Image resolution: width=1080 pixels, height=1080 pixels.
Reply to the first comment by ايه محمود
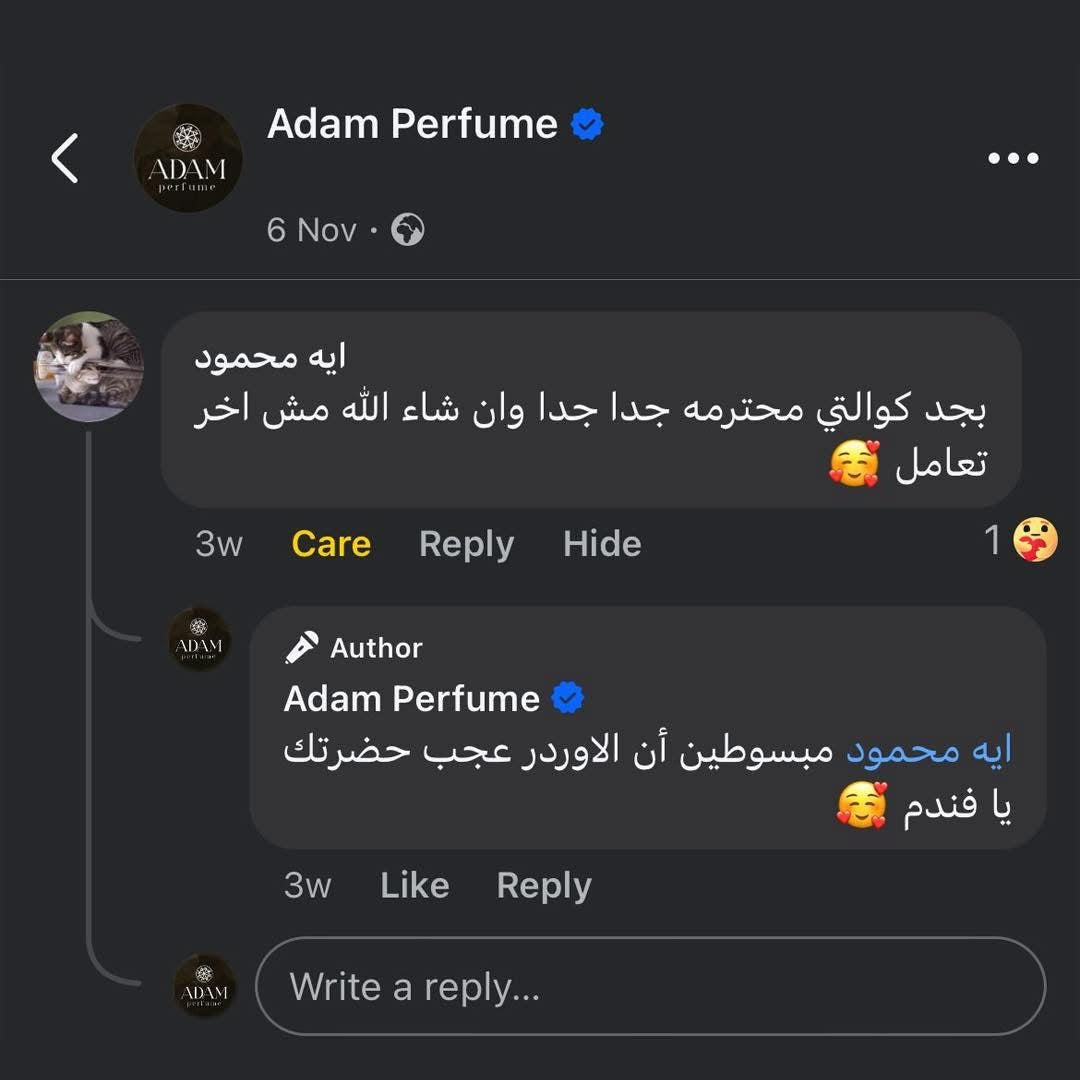pyautogui.click(x=466, y=544)
